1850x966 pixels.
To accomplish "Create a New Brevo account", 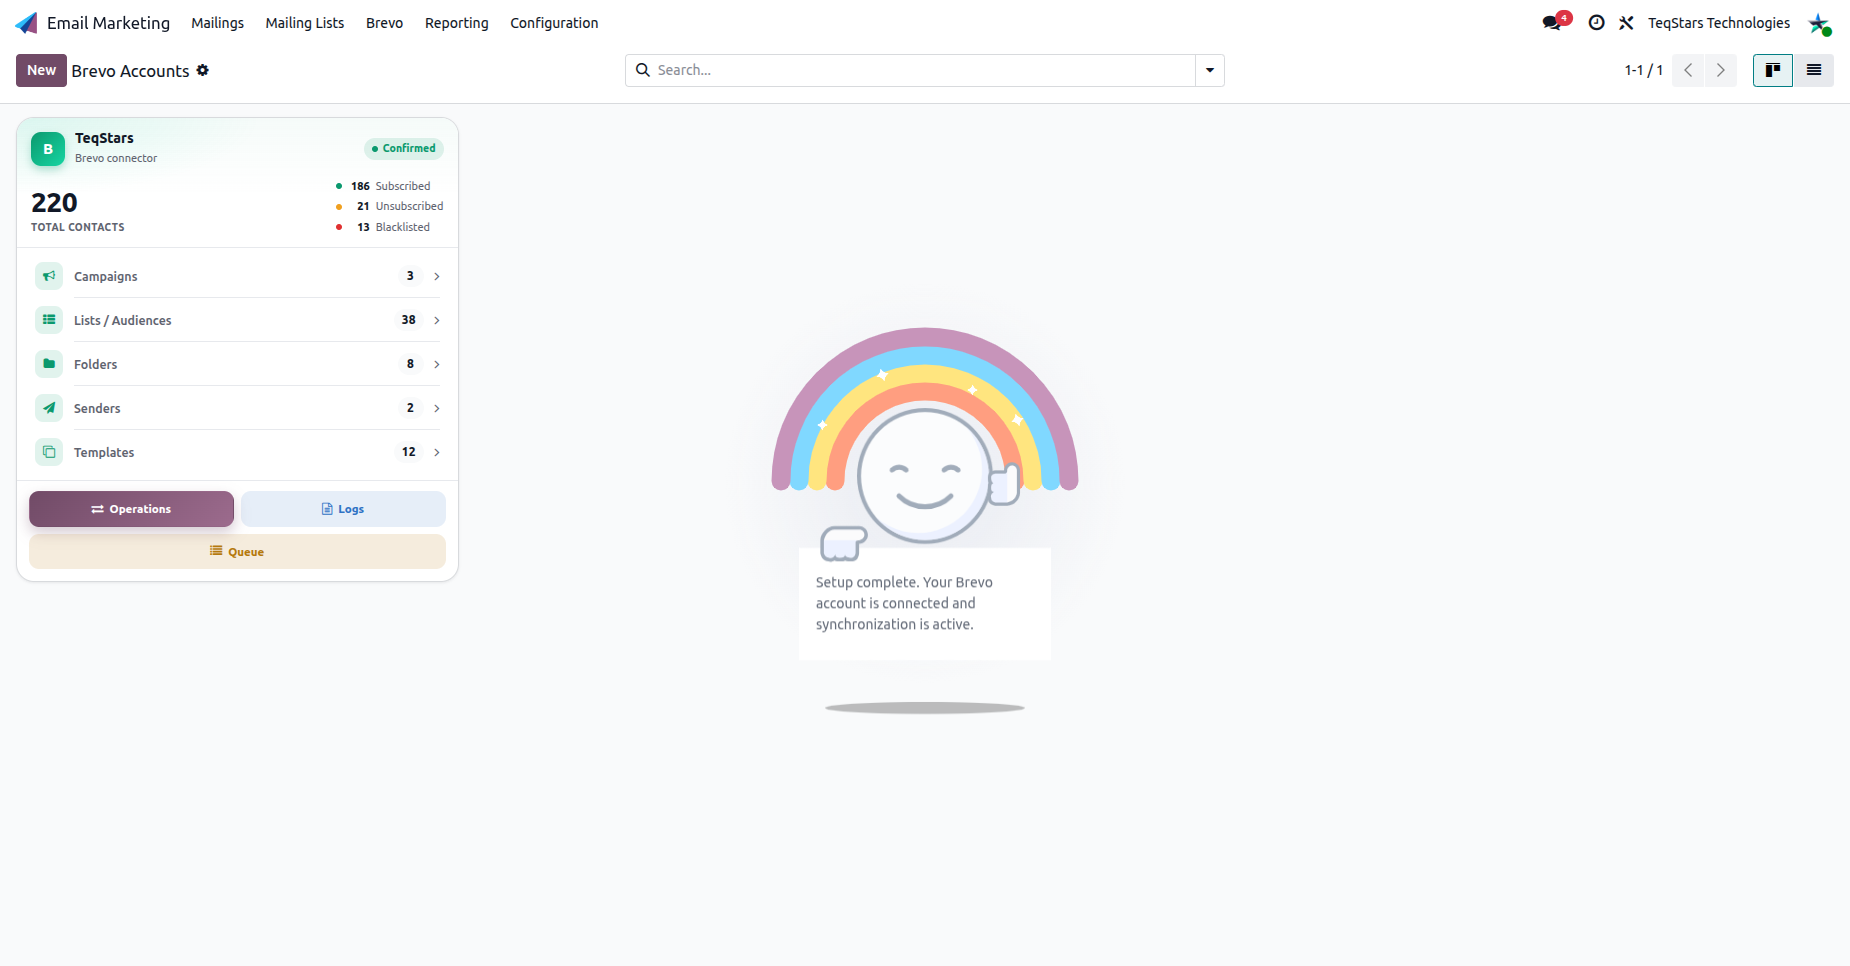I will click(x=41, y=70).
